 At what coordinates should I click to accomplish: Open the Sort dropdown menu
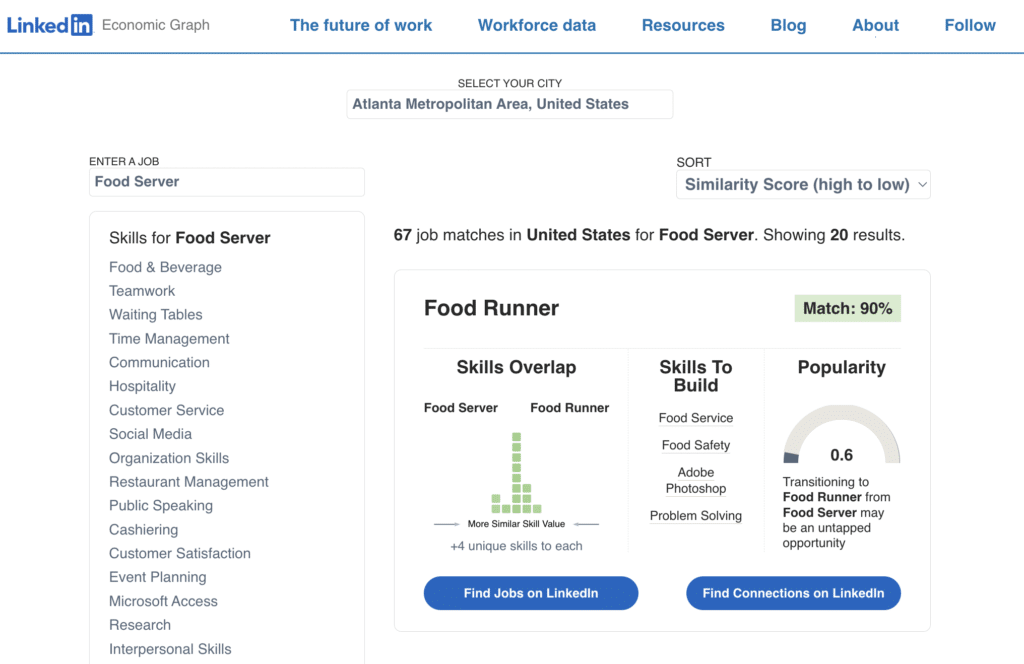click(803, 184)
